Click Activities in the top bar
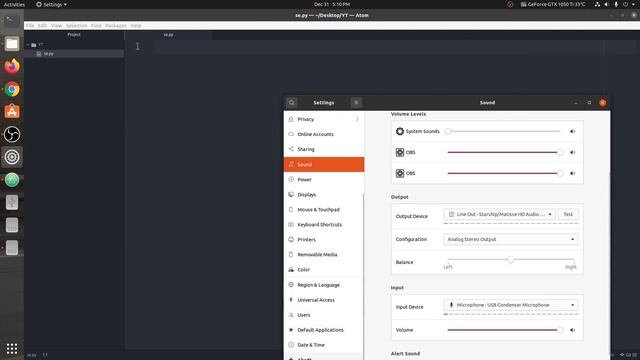Screen dimensions: 640x360 14,4
